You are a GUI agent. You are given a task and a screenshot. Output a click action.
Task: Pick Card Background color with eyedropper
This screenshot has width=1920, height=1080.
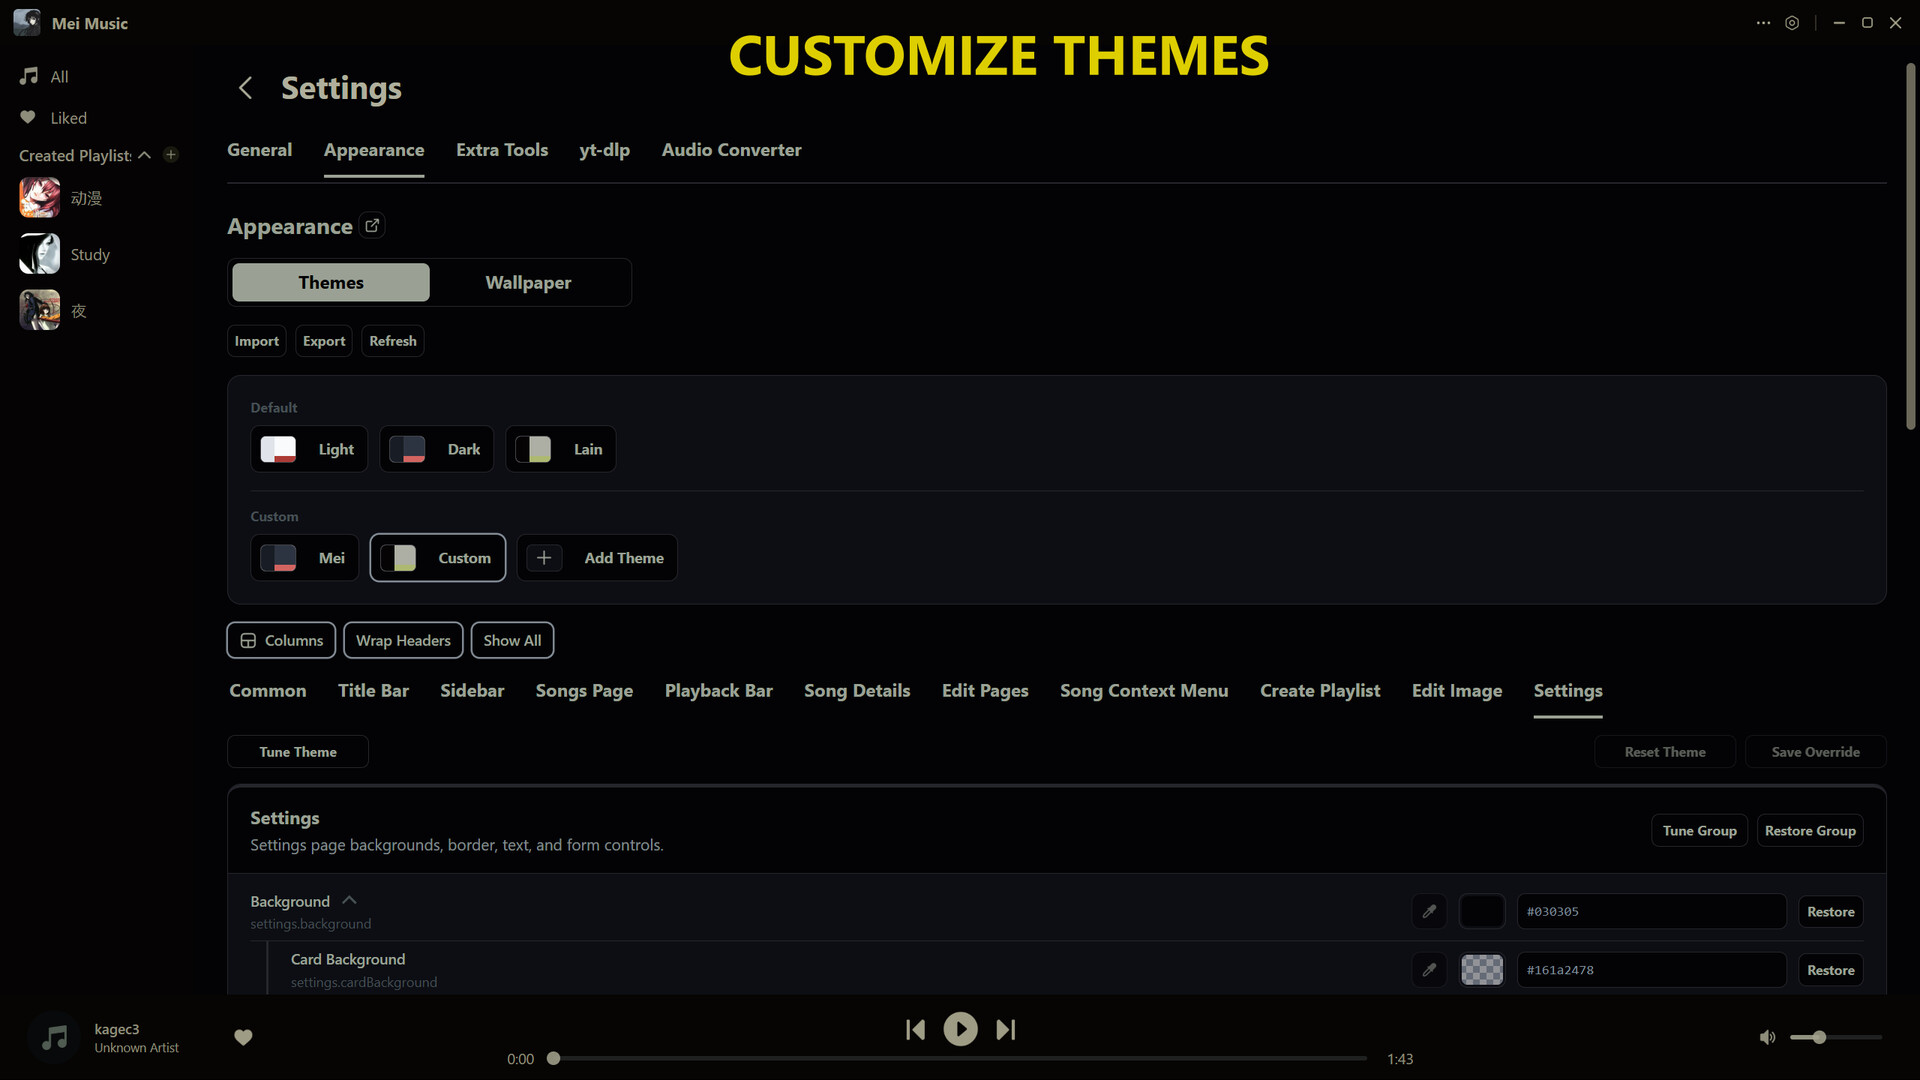(1430, 970)
